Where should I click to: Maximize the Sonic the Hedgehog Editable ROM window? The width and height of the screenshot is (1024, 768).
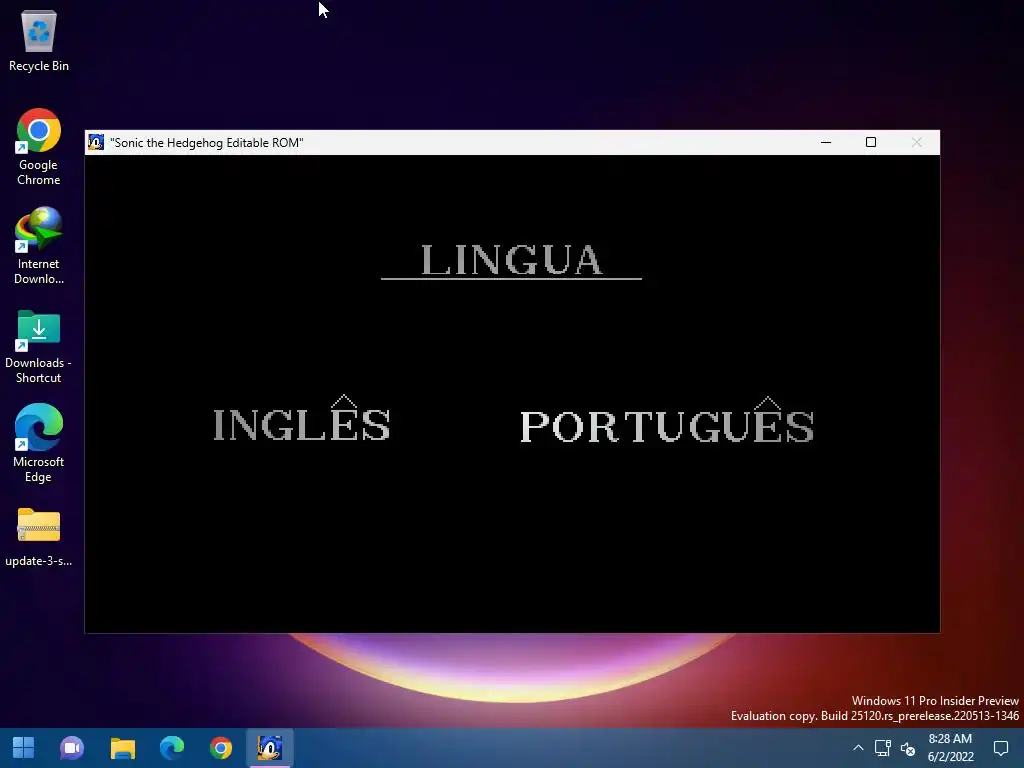871,142
